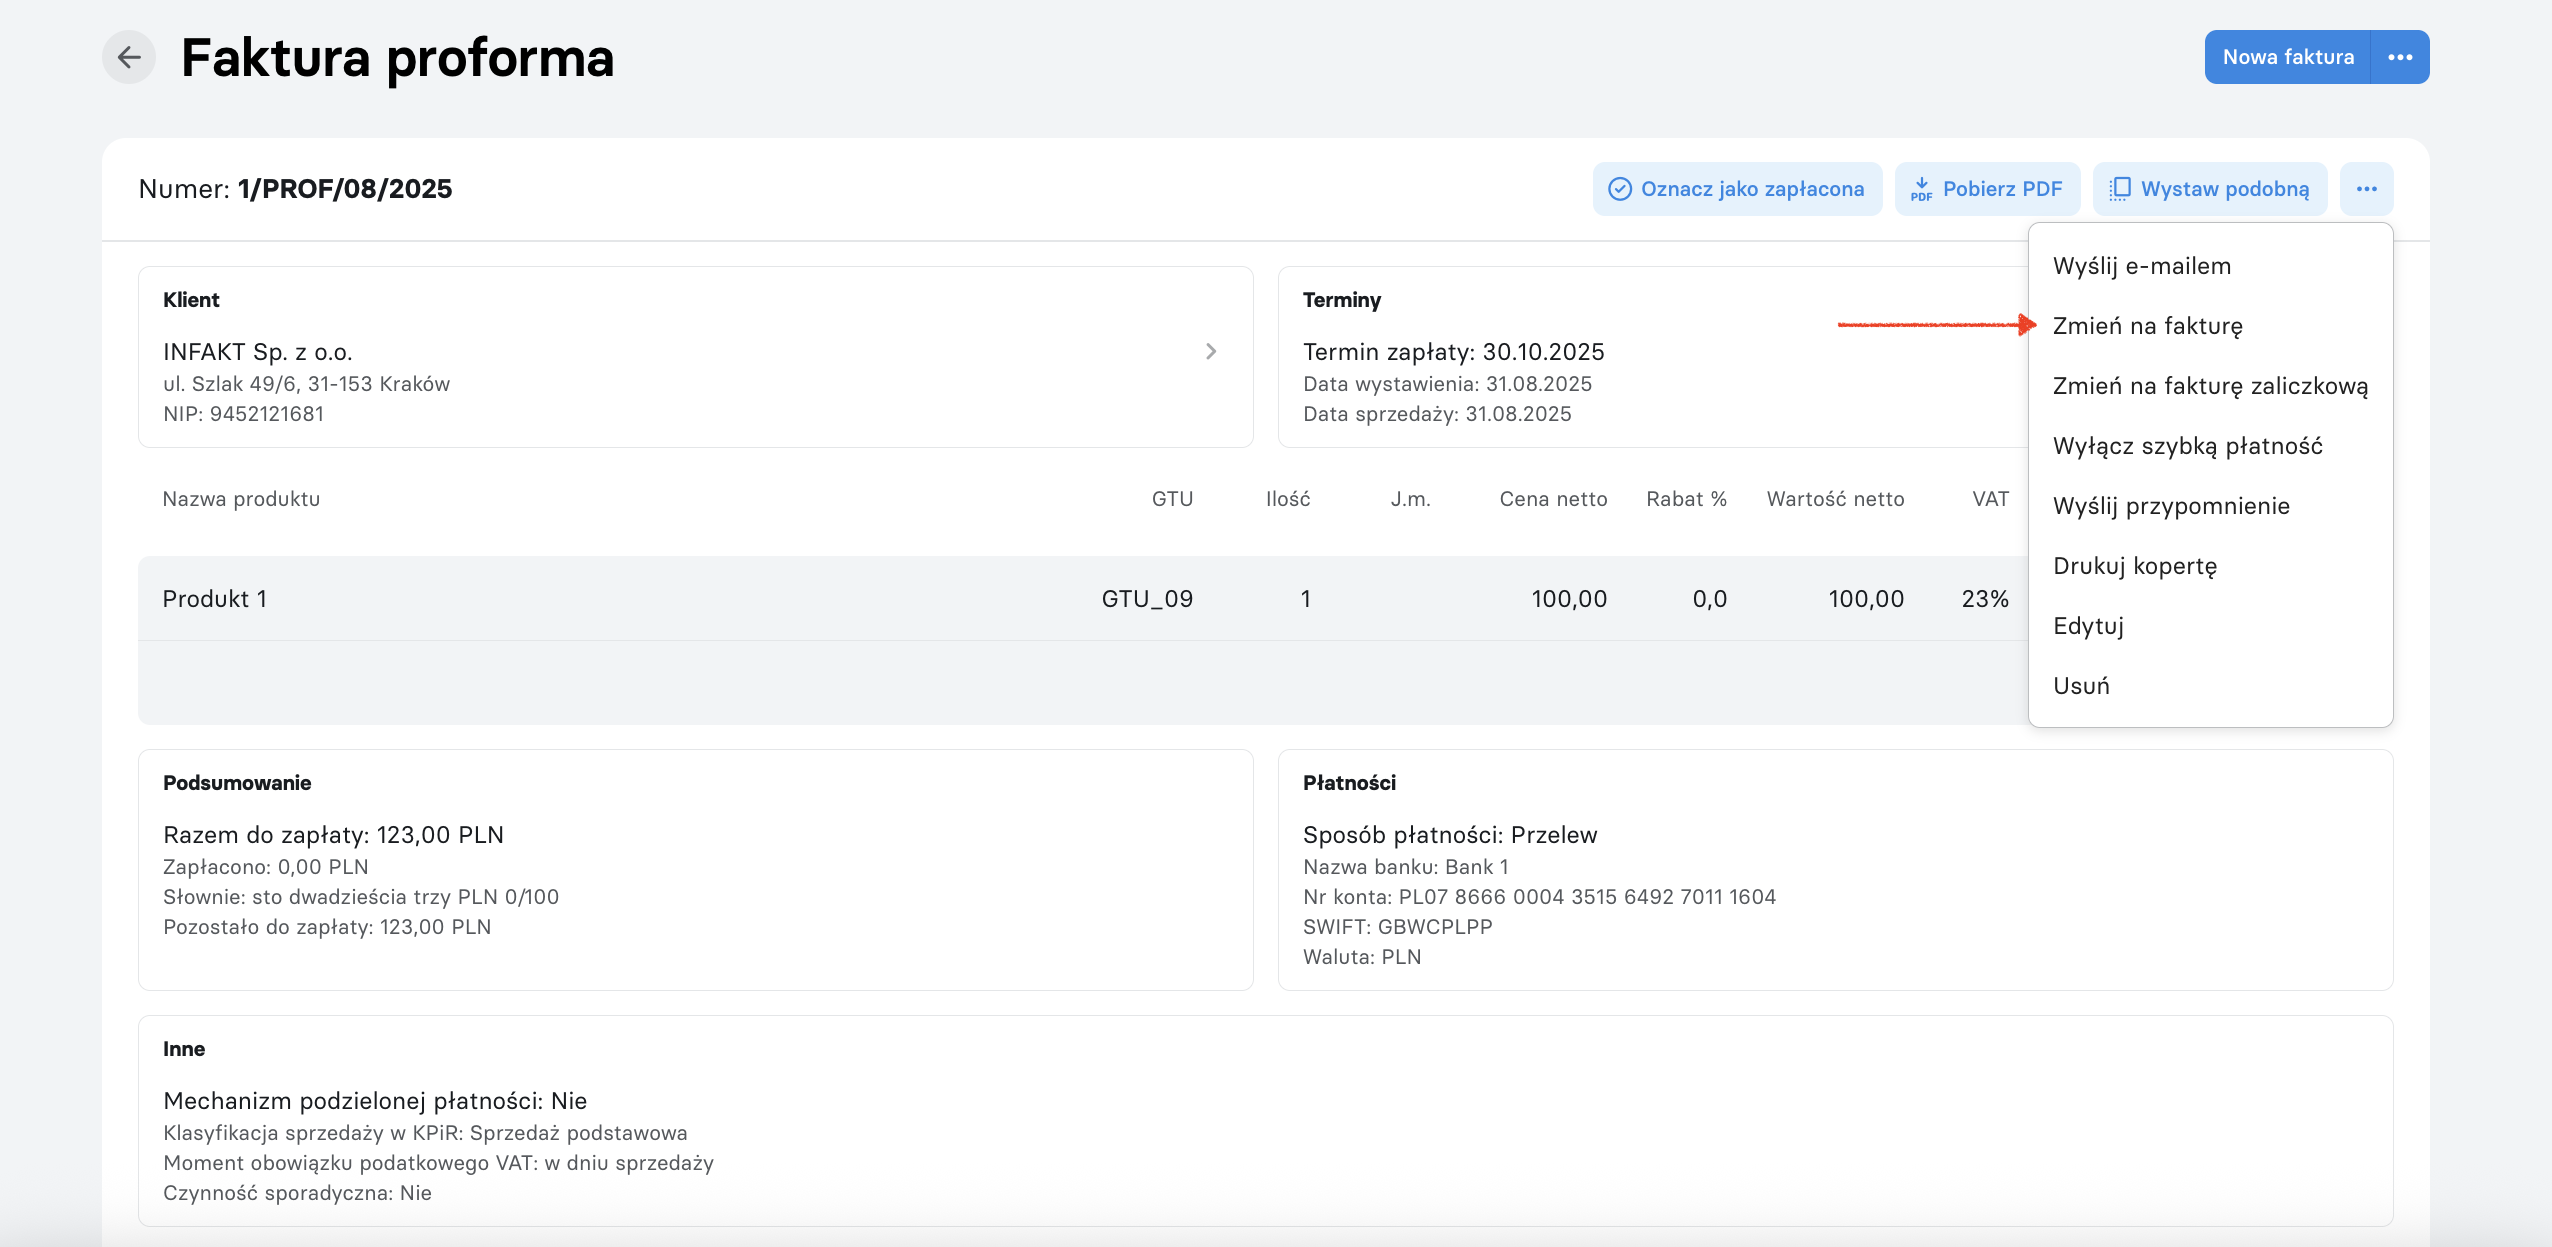Click the Nowa faktura button
The width and height of the screenshot is (2552, 1247).
2288,57
